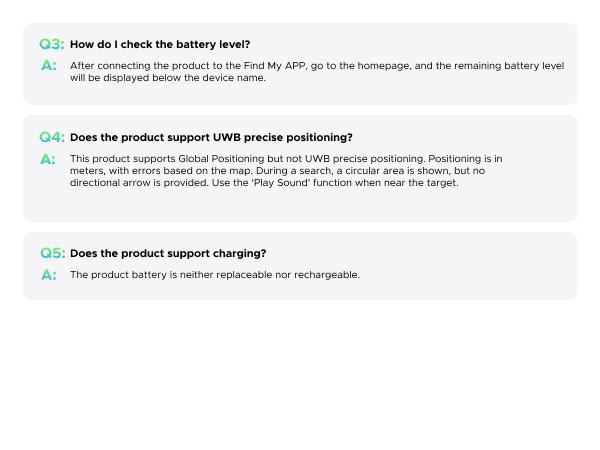Image resolution: width=600 pixels, height=450 pixels.
Task: Click the A: marker under Q3
Action: [x=49, y=65]
